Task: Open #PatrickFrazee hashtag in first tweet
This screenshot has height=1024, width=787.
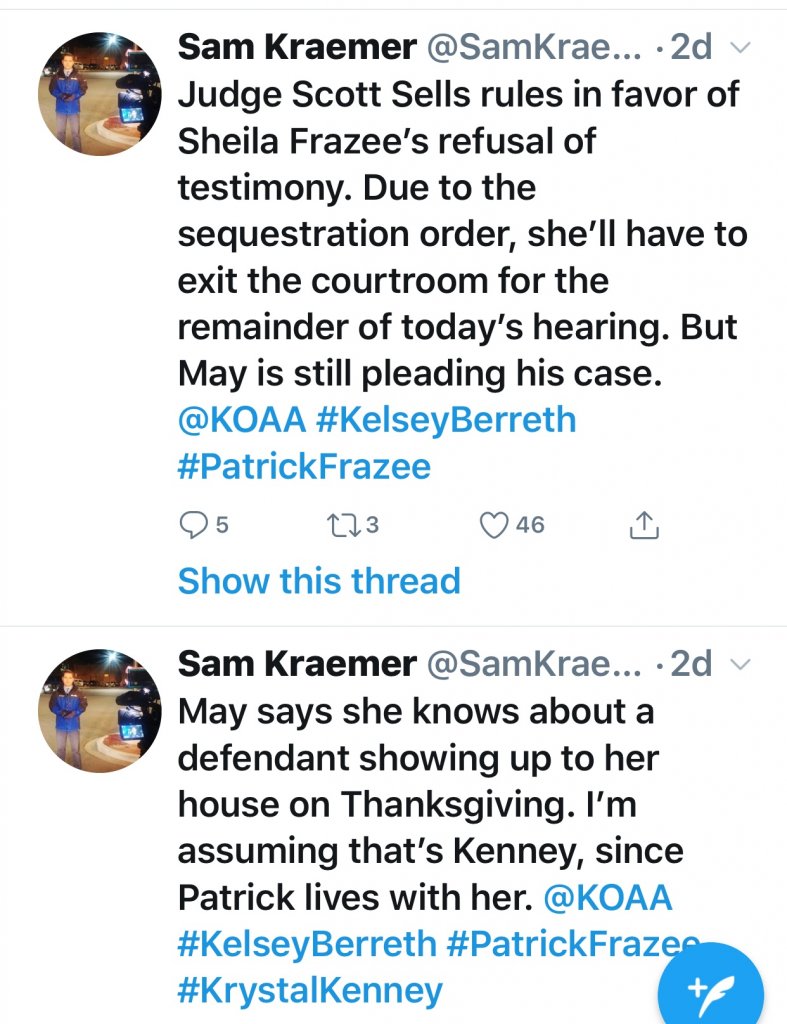Action: (304, 466)
